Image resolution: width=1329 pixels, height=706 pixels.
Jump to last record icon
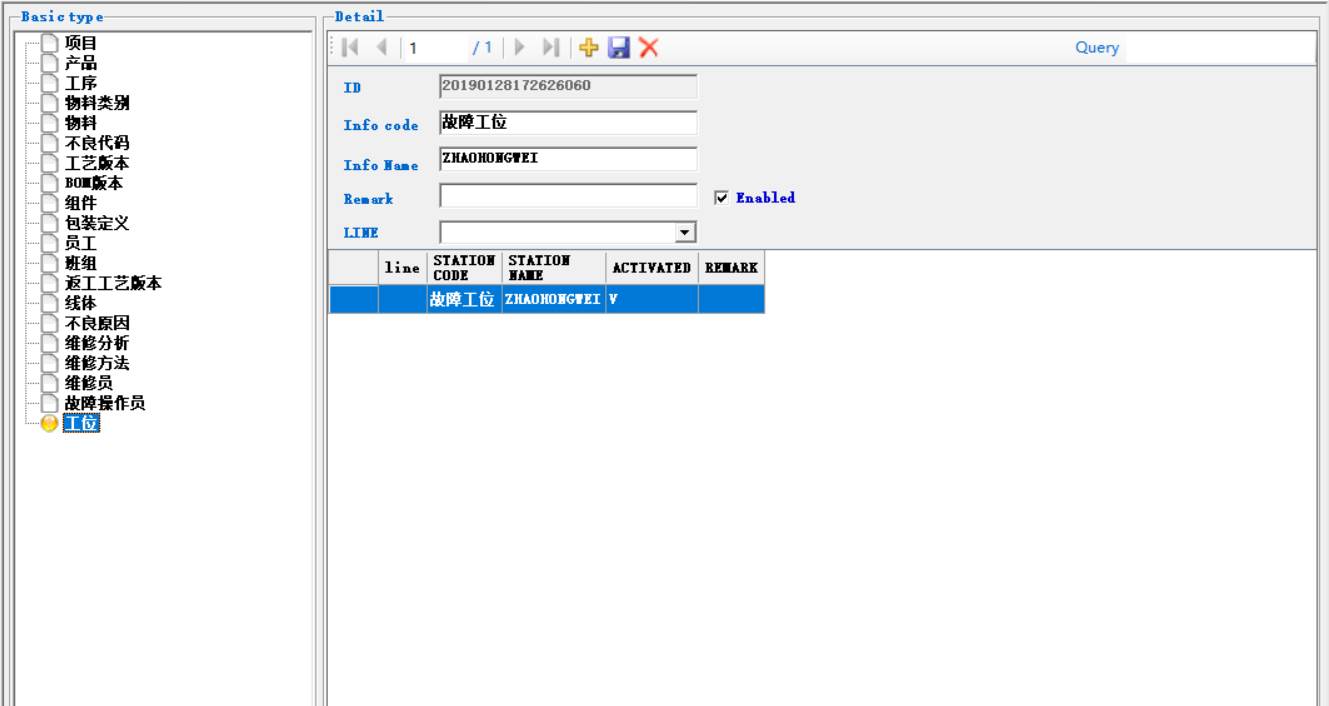(550, 48)
